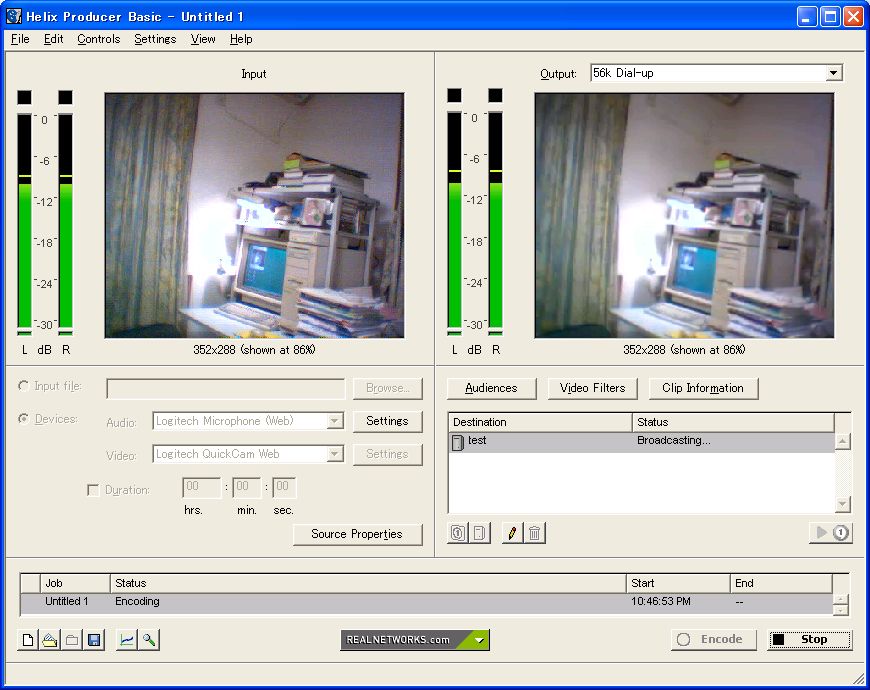Click the destination list scrollbar down arrow
This screenshot has width=870, height=690.
(842, 505)
